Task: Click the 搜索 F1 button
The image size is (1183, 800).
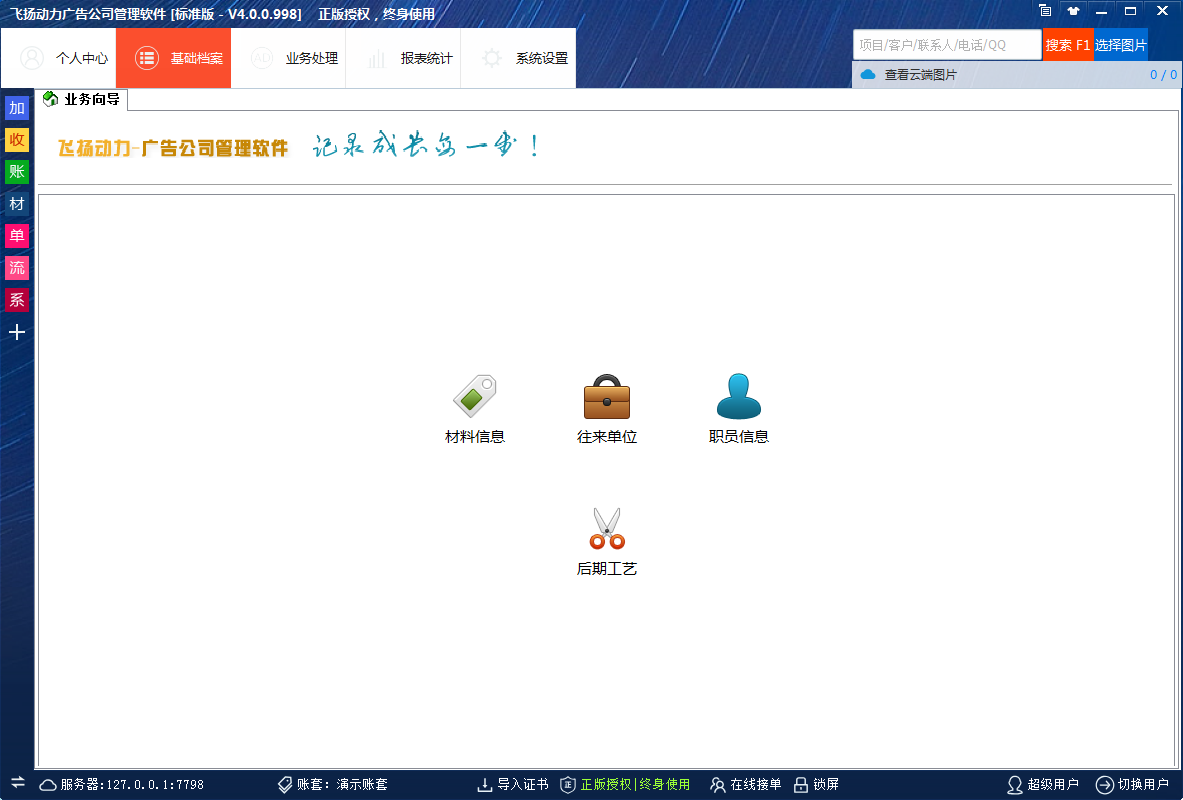Action: coord(1067,45)
